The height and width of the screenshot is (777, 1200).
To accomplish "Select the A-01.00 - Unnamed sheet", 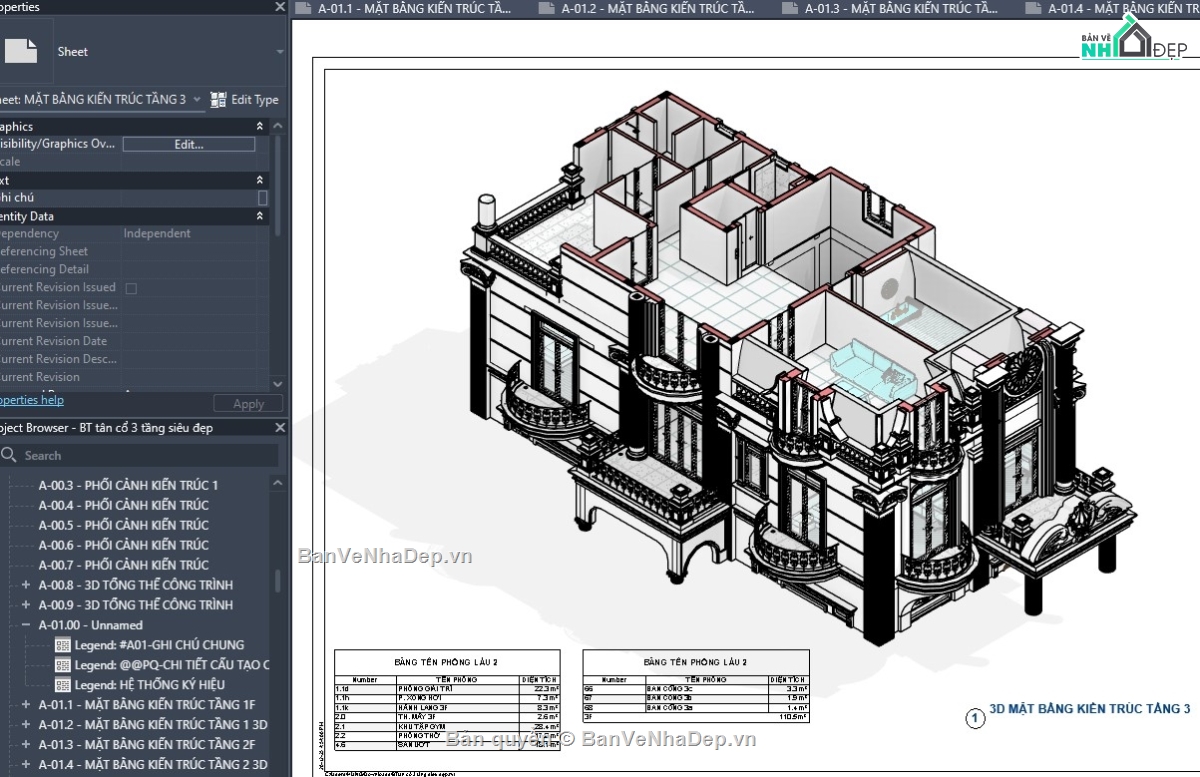I will pos(91,625).
